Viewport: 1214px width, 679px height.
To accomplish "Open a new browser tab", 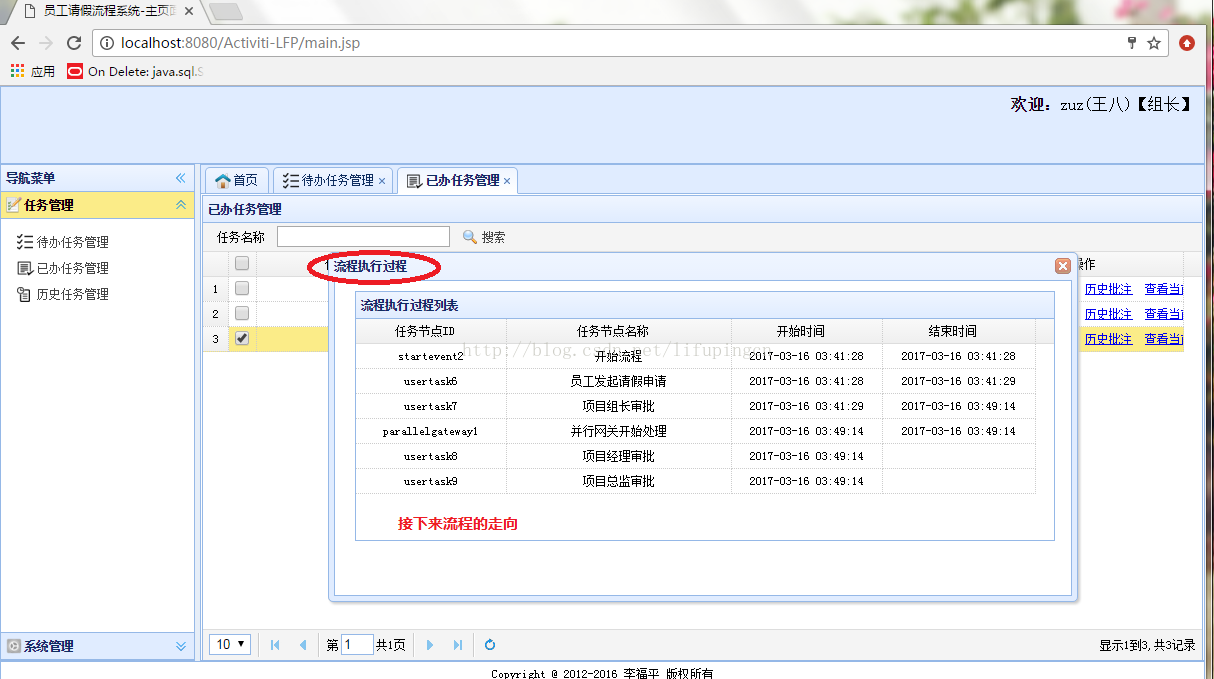I will coord(227,12).
